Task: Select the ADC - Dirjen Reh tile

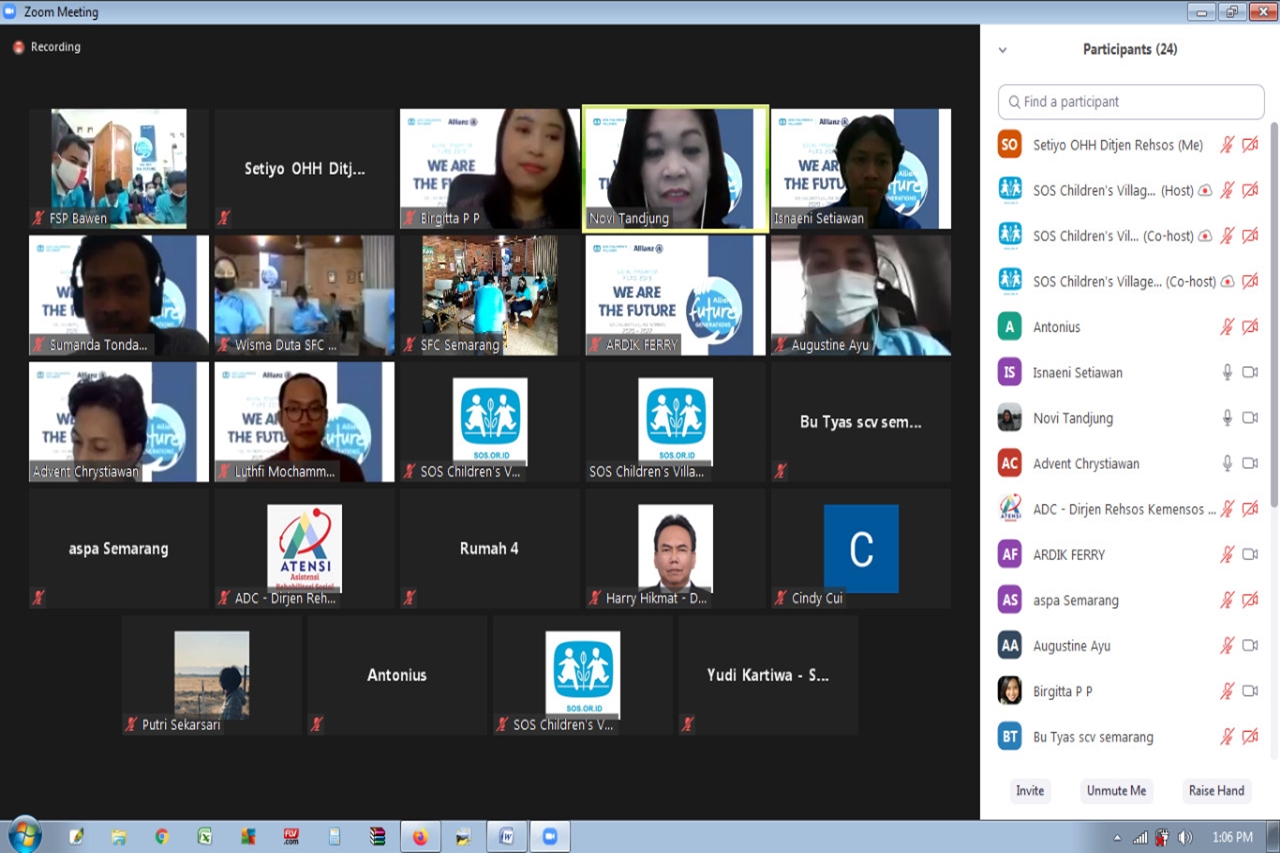Action: click(x=304, y=548)
